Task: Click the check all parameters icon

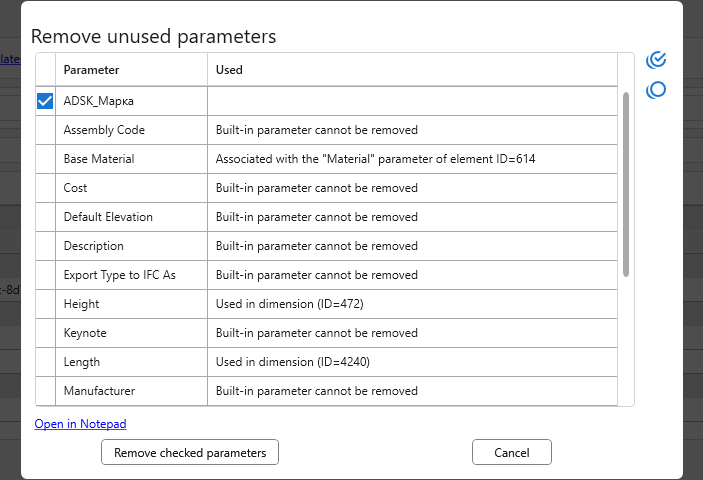Action: coord(657,60)
